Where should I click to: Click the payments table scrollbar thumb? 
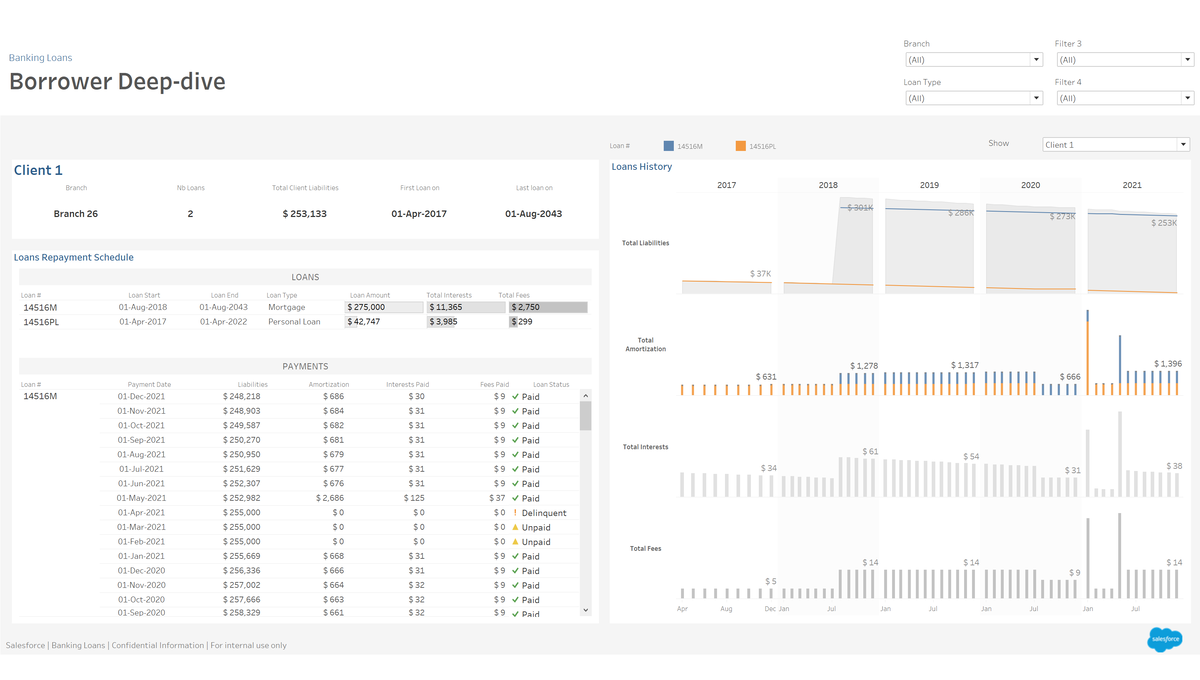click(586, 416)
